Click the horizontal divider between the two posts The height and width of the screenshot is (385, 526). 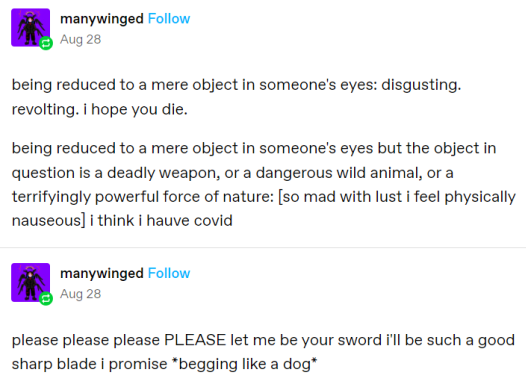(x=263, y=248)
